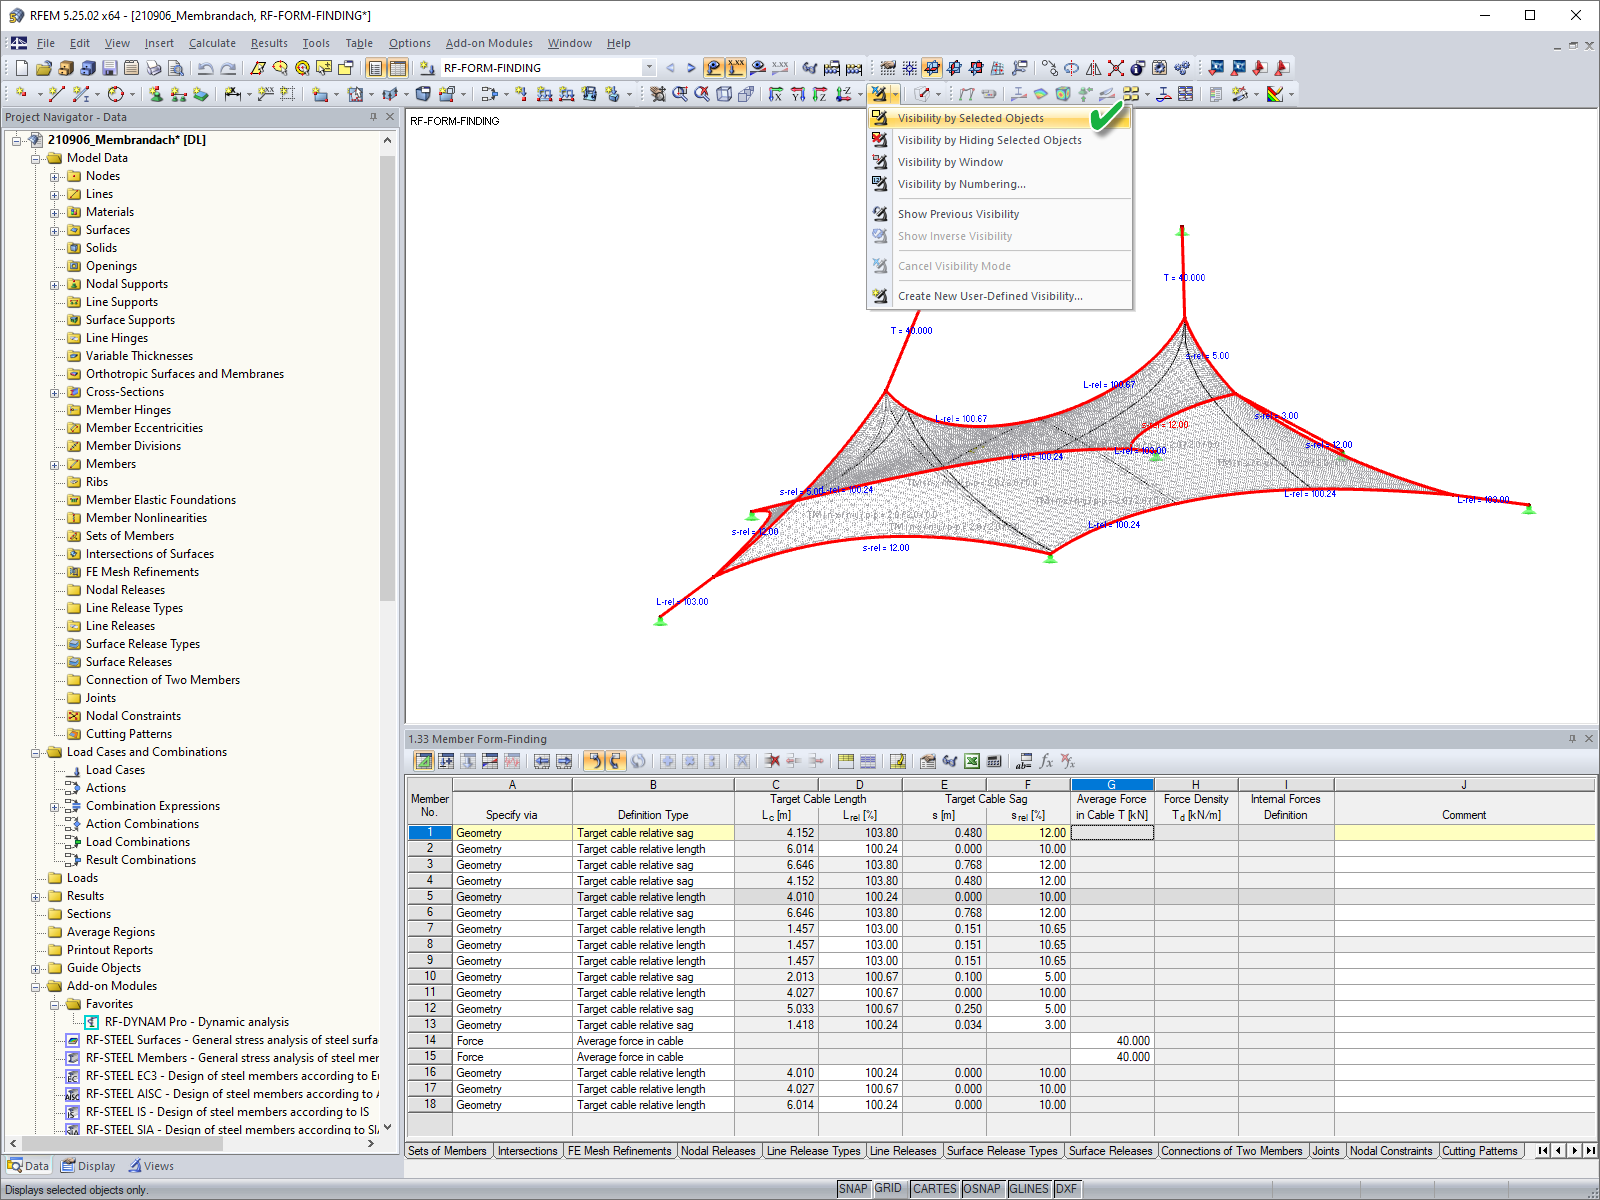Click the Print icon in toolbar
Image resolution: width=1600 pixels, height=1200 pixels.
tap(154, 68)
